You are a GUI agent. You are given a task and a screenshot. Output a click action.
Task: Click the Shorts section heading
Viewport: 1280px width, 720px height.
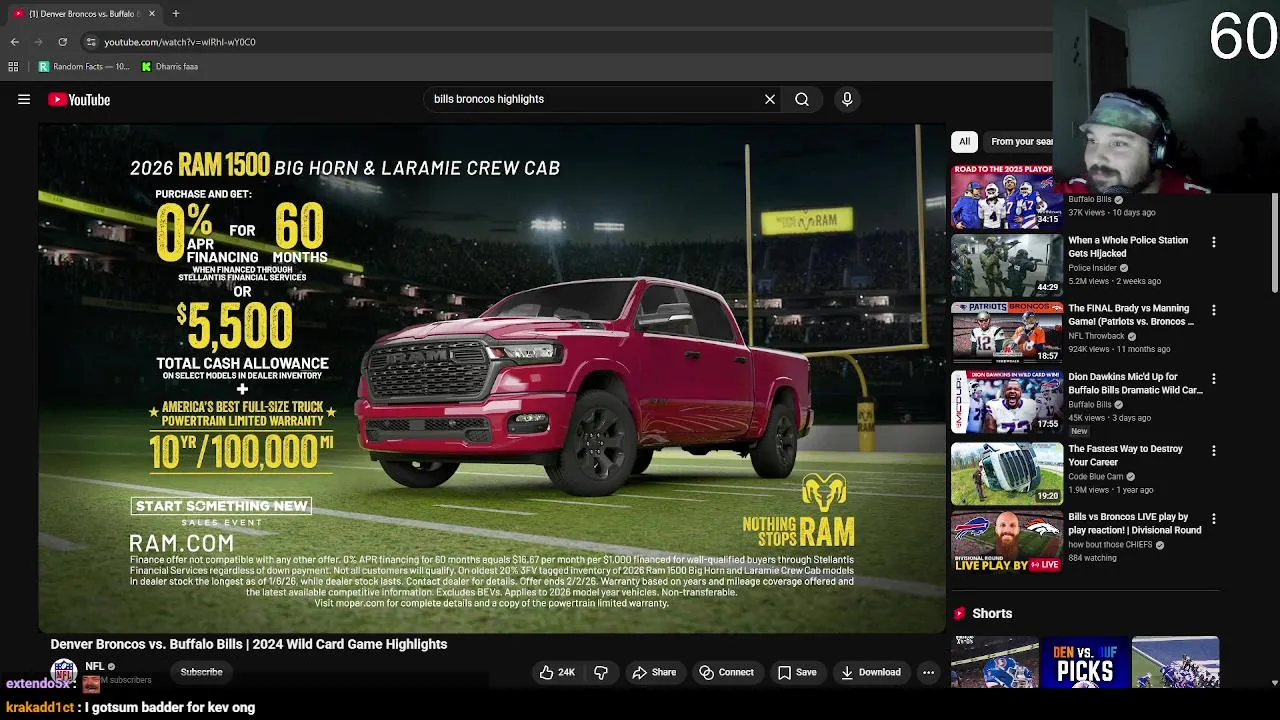click(992, 613)
